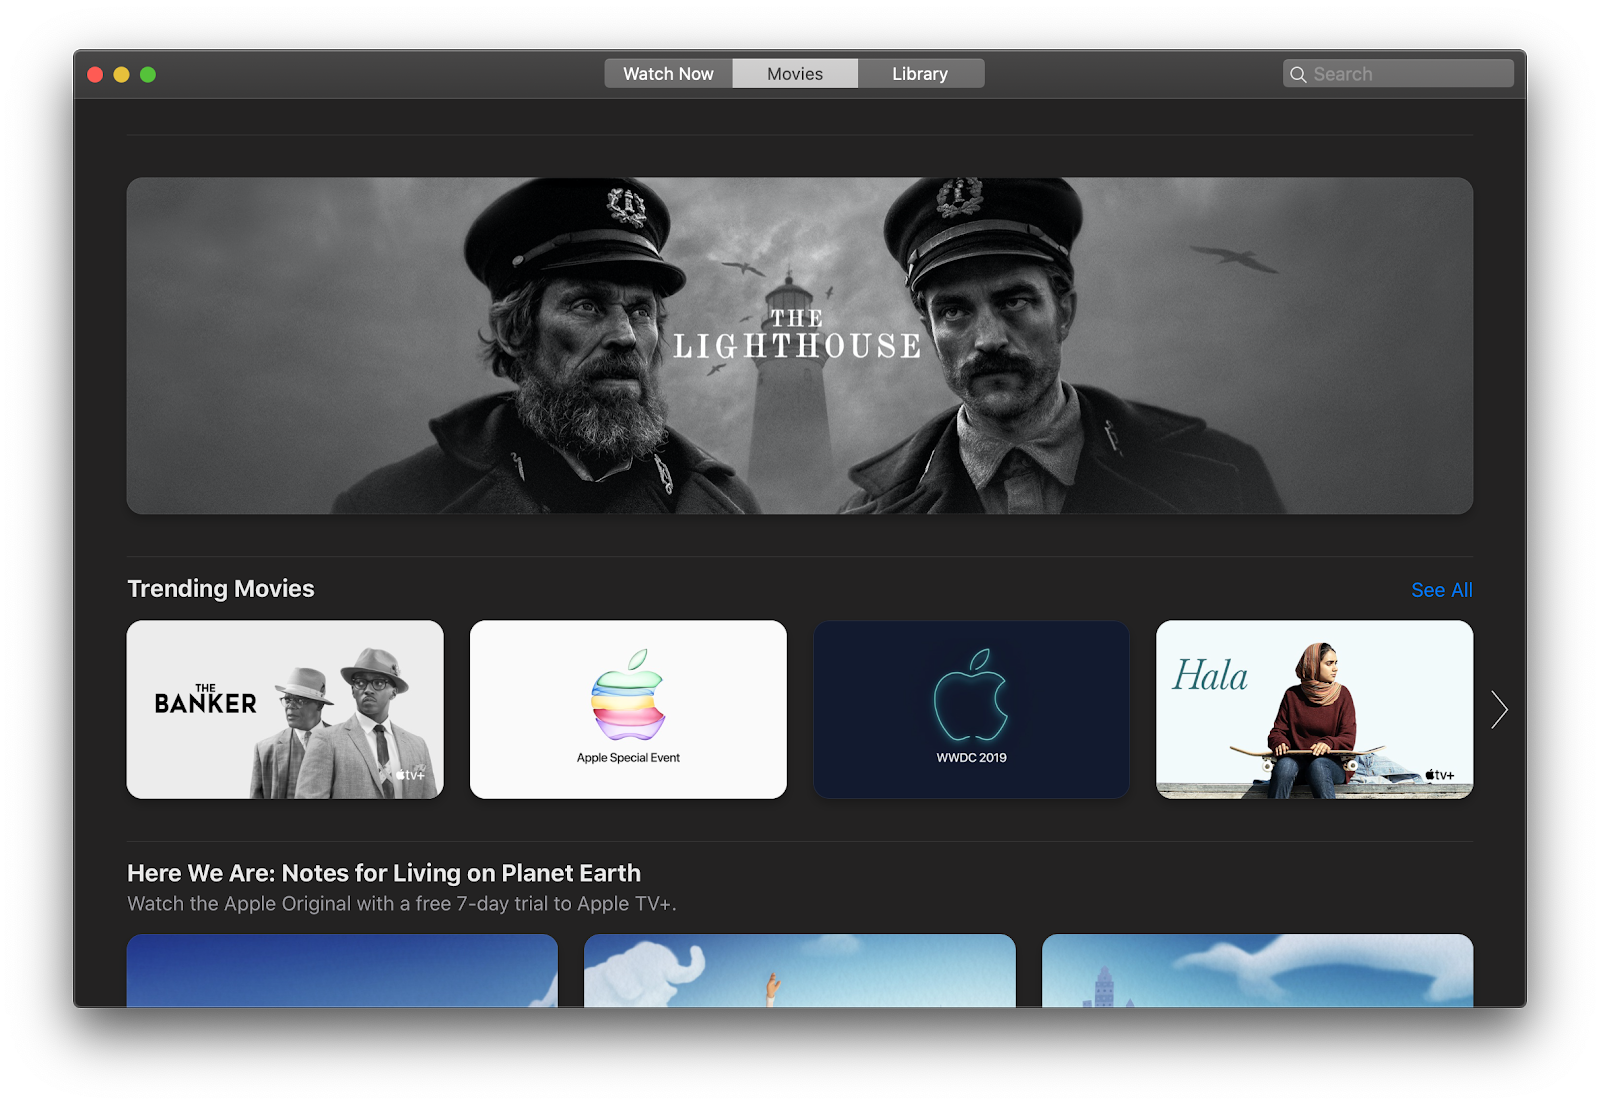Open the Library tab

[920, 74]
